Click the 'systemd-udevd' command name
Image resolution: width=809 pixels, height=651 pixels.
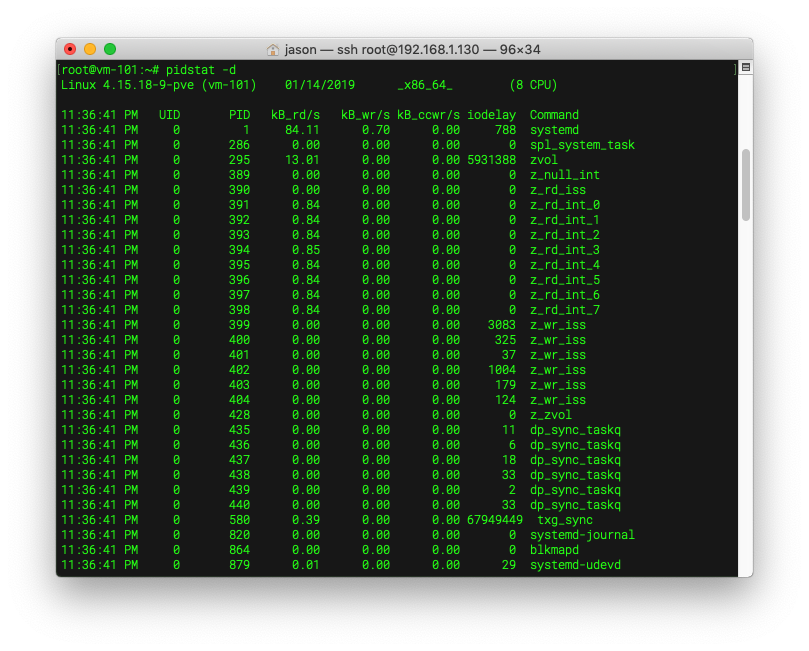pyautogui.click(x=575, y=564)
